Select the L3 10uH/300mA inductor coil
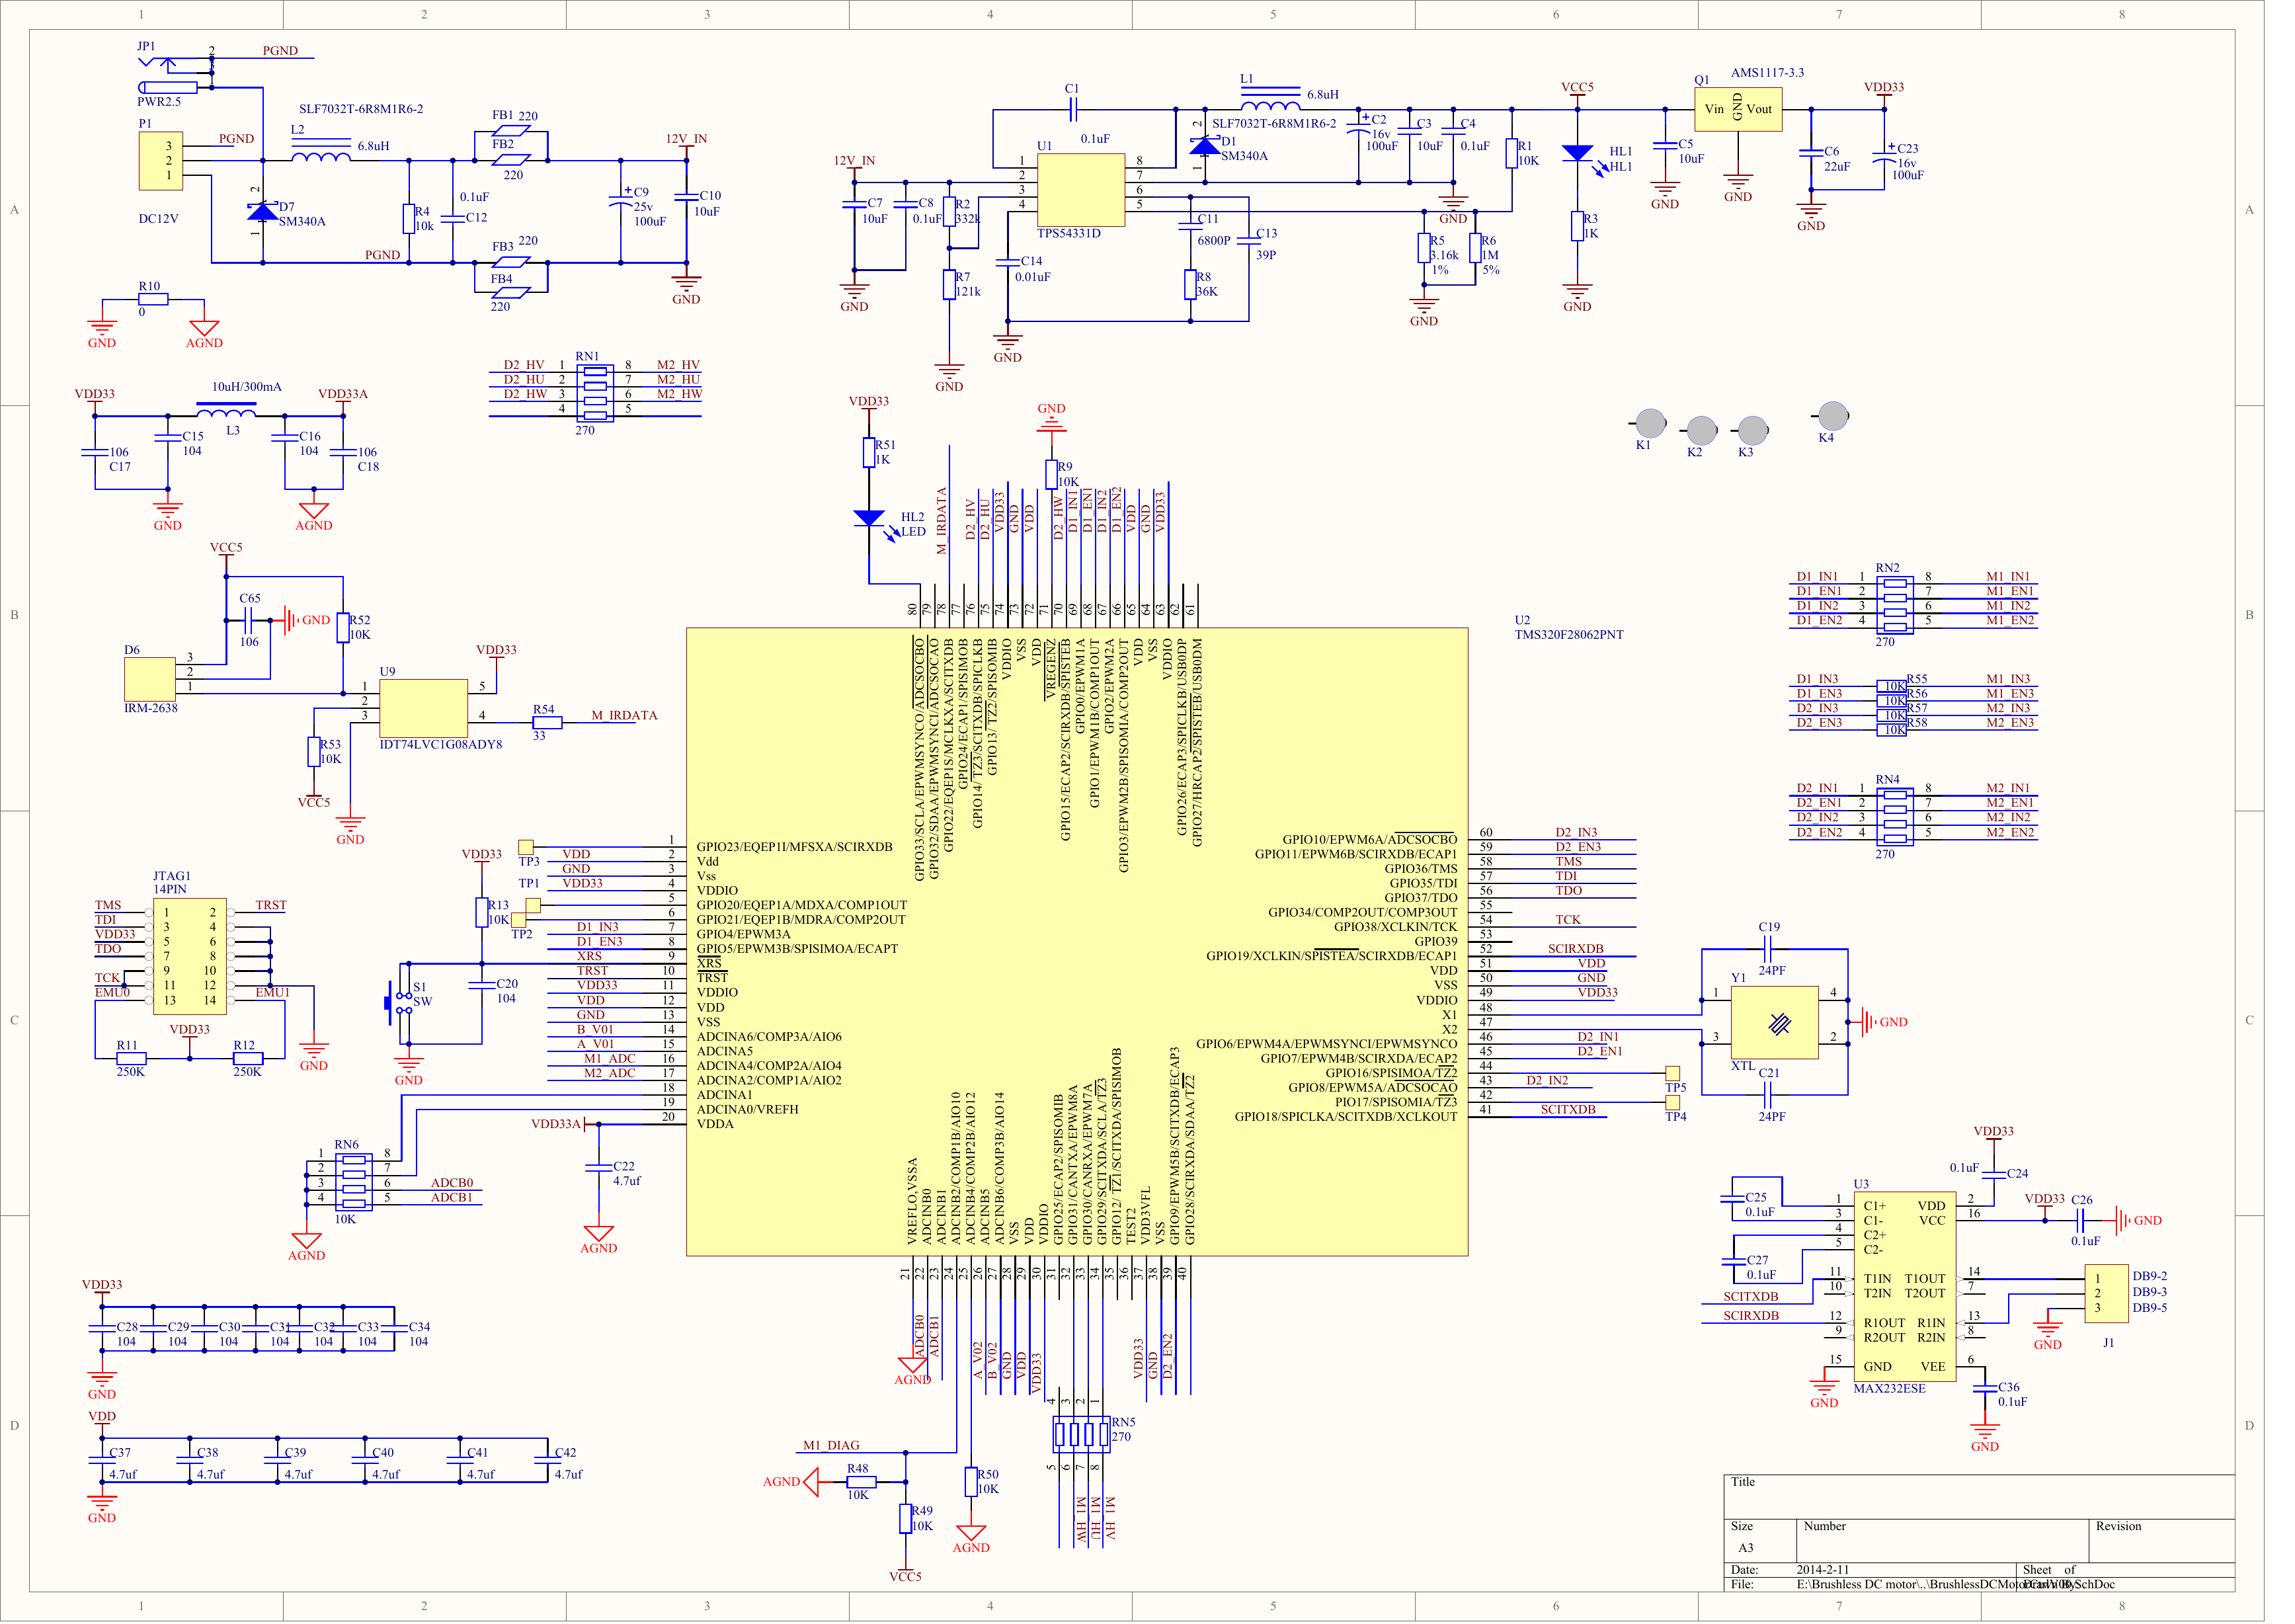 point(226,411)
